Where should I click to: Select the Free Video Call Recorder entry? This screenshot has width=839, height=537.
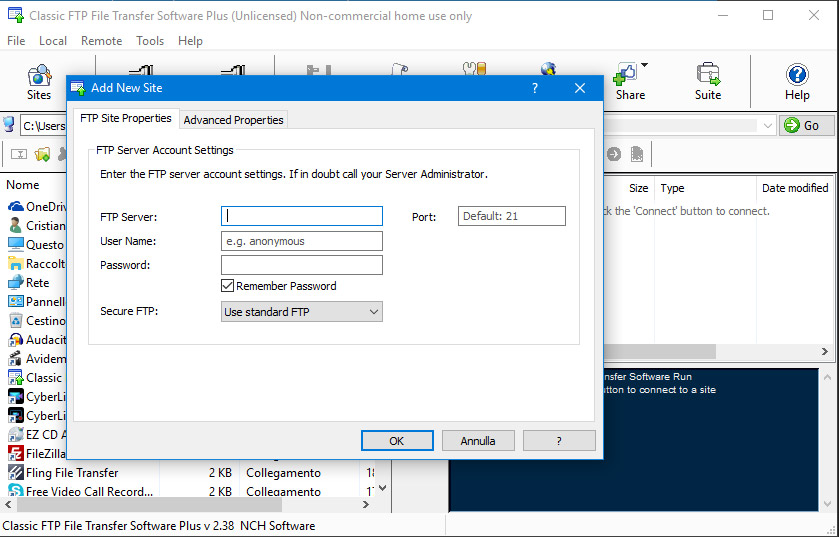[x=89, y=491]
